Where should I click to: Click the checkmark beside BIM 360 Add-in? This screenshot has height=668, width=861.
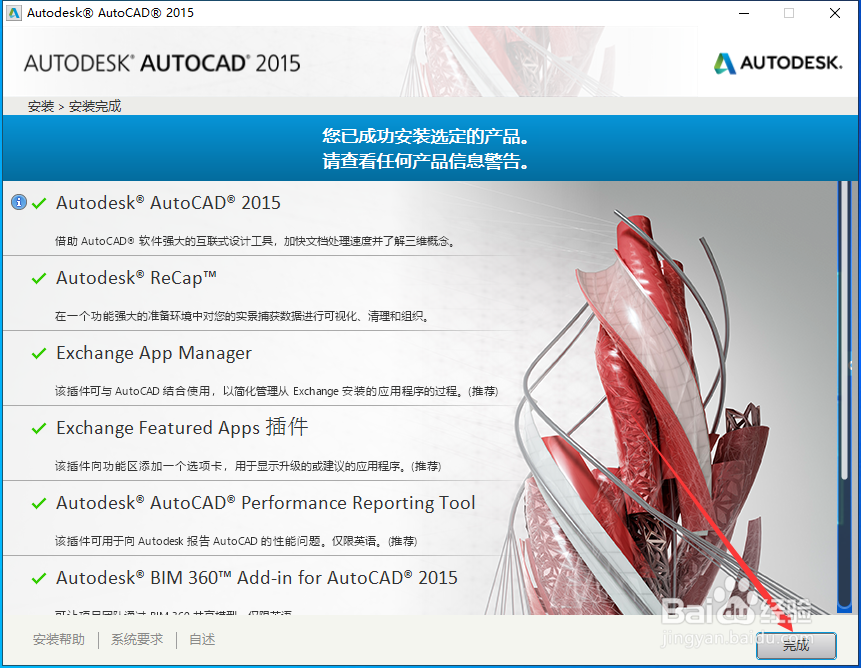[x=38, y=578]
